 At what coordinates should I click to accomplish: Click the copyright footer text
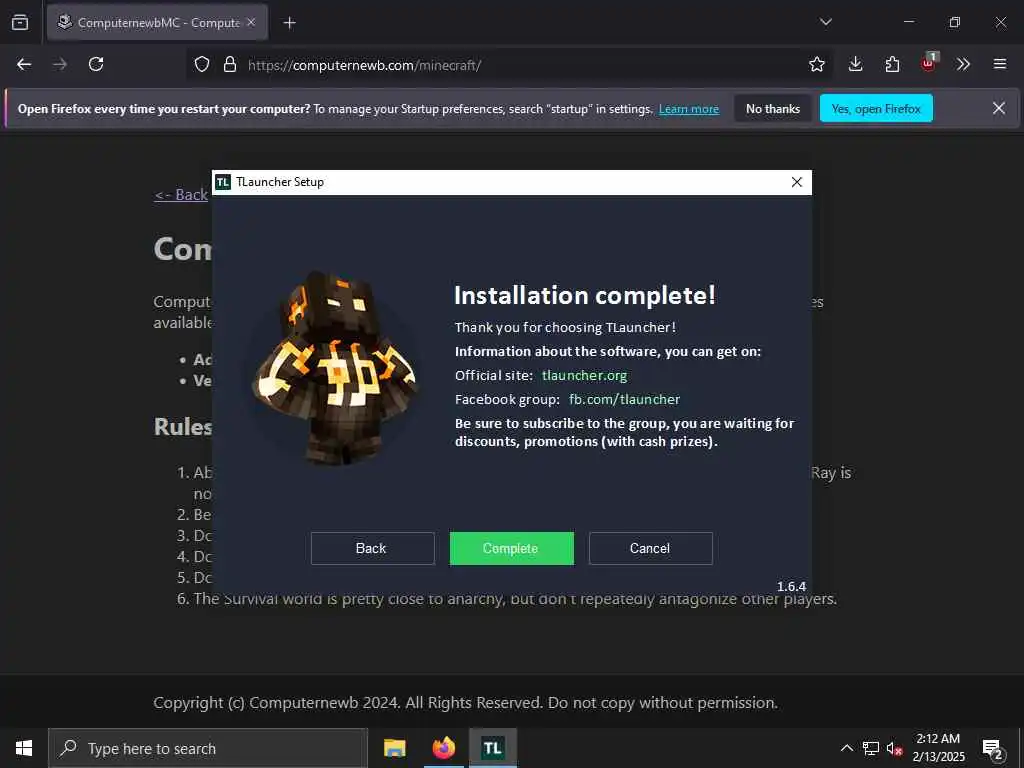466,703
